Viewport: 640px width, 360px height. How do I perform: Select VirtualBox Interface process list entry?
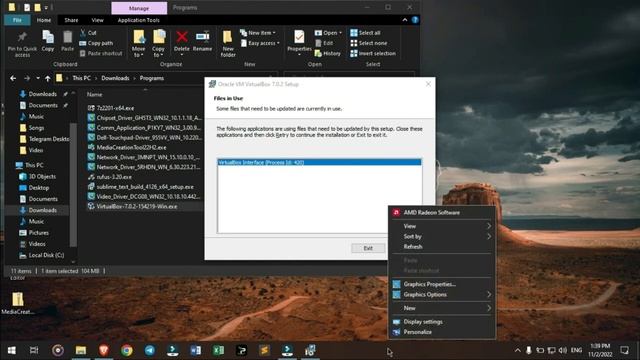pos(319,162)
